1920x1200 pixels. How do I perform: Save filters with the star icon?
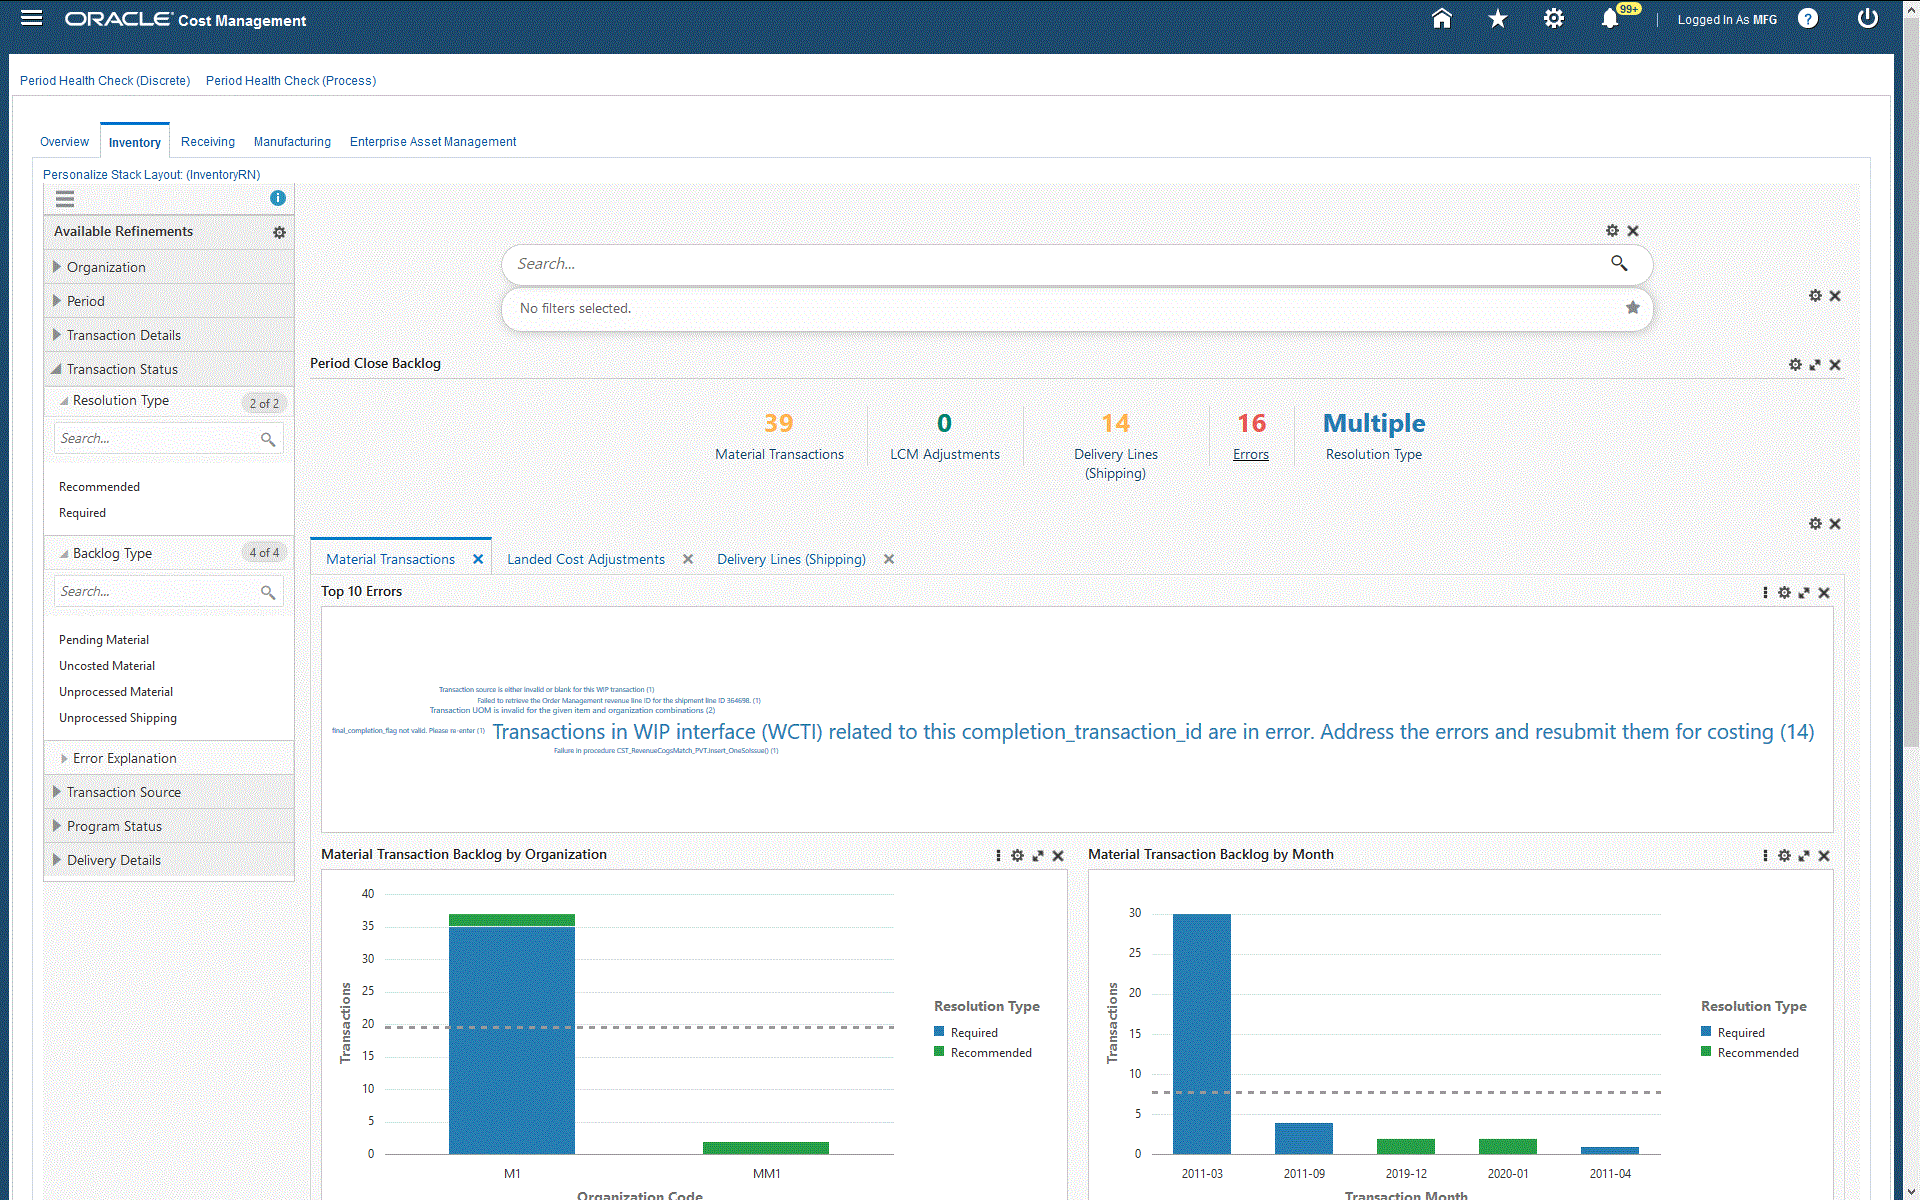pyautogui.click(x=1632, y=308)
